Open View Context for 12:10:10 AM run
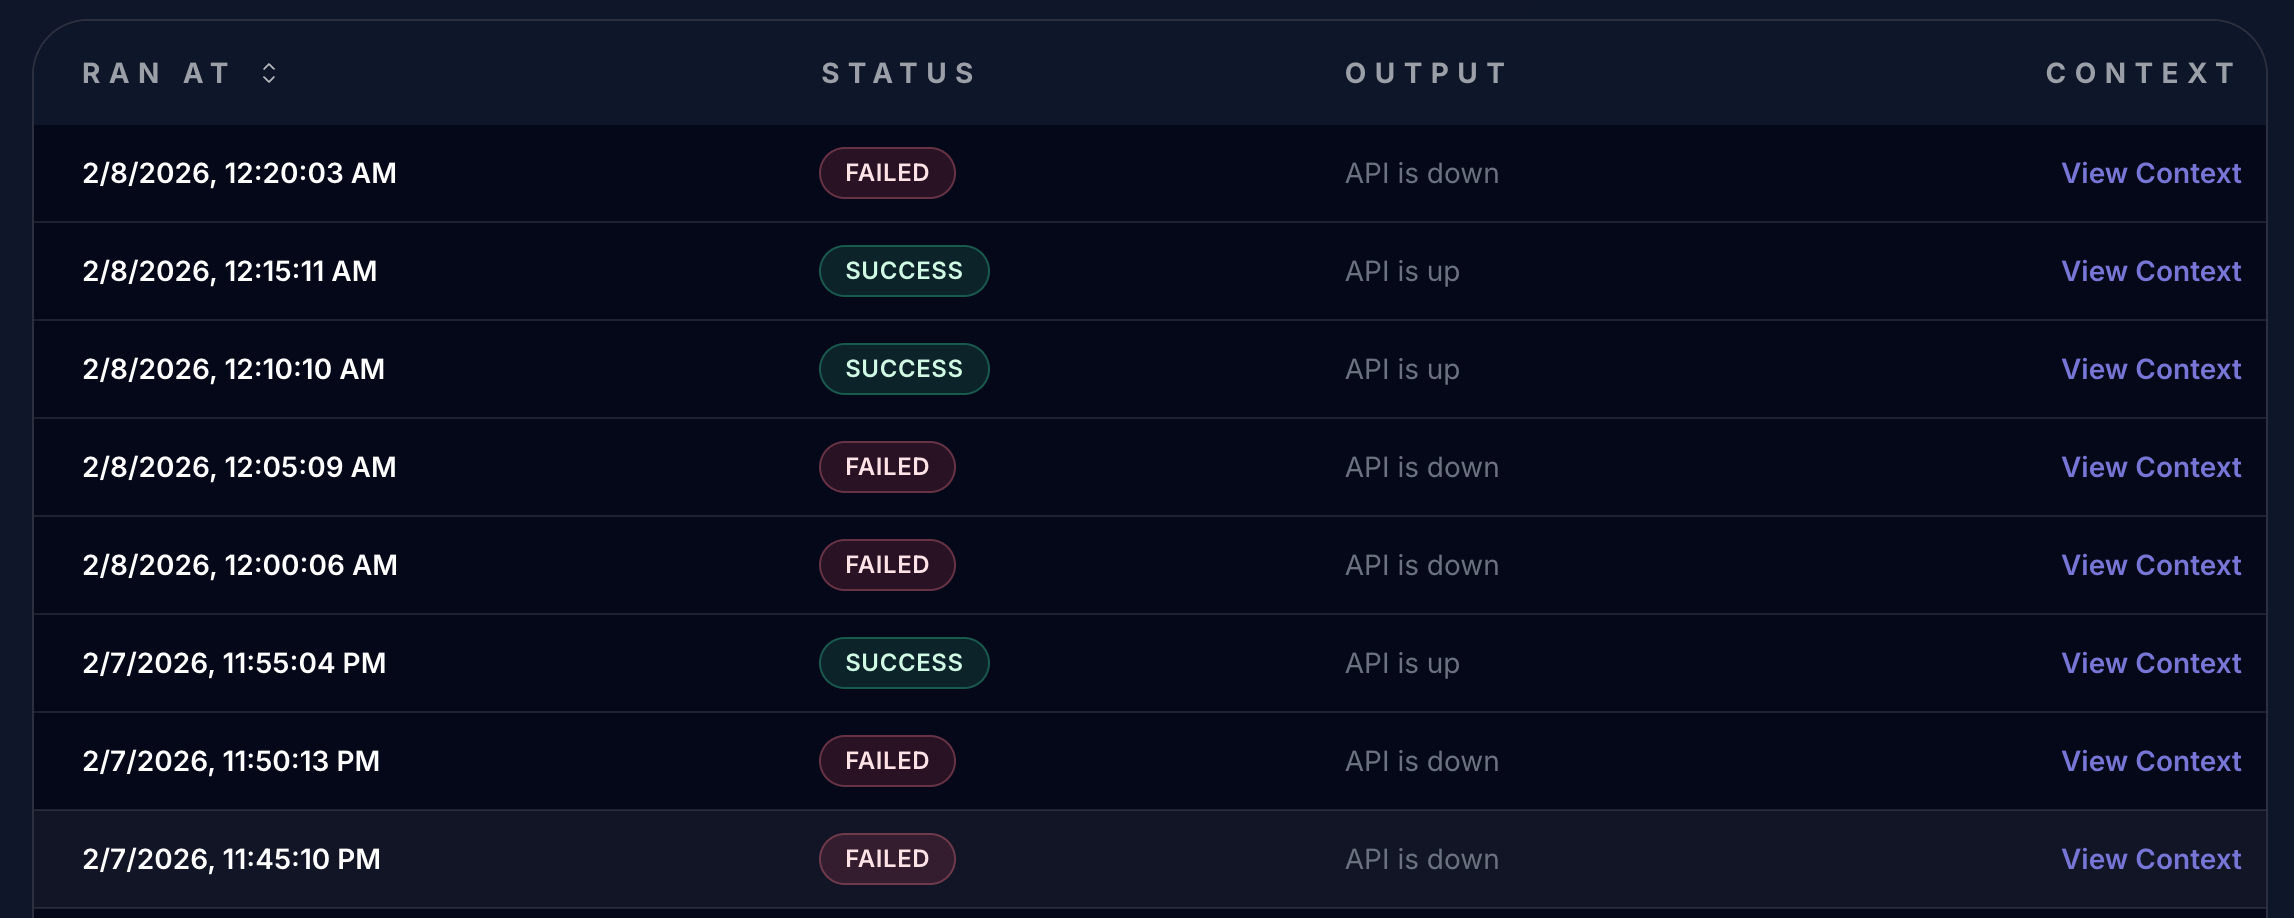 pos(2151,369)
